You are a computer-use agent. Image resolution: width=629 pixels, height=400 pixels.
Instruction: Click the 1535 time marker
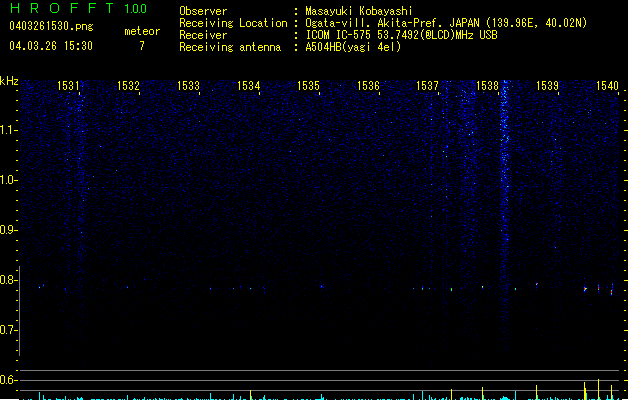pyautogui.click(x=308, y=86)
